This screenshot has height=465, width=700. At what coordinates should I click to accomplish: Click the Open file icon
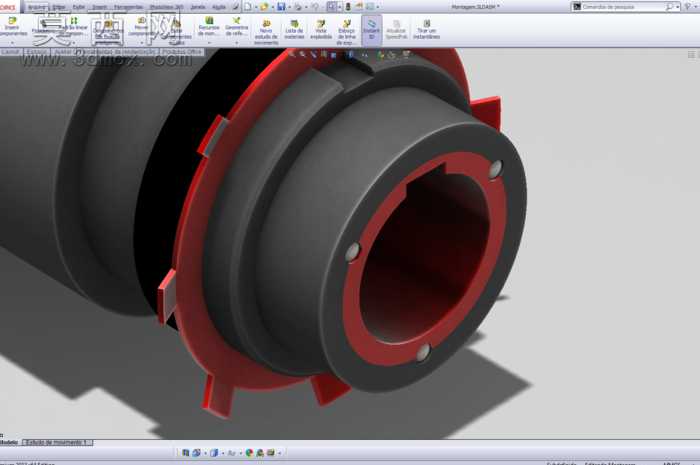tap(264, 7)
